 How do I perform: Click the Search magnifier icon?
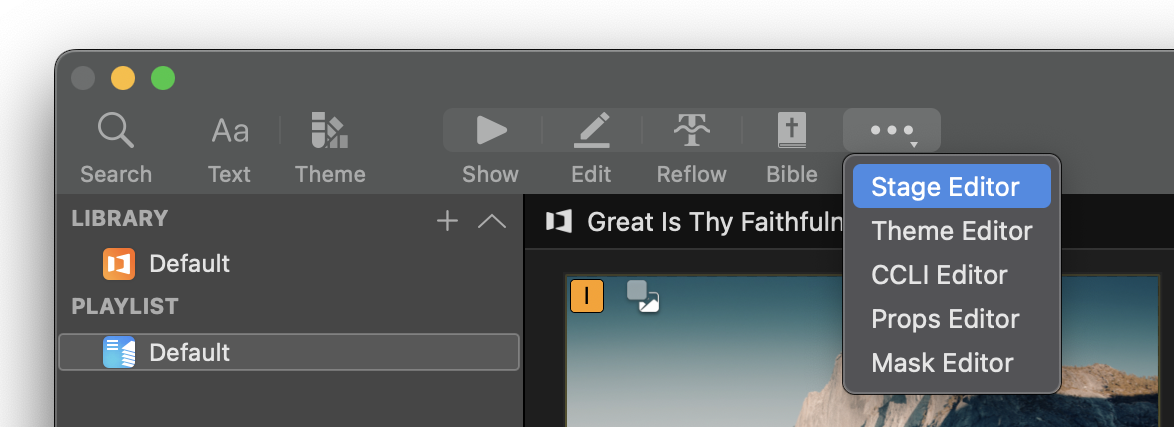pyautogui.click(x=115, y=131)
